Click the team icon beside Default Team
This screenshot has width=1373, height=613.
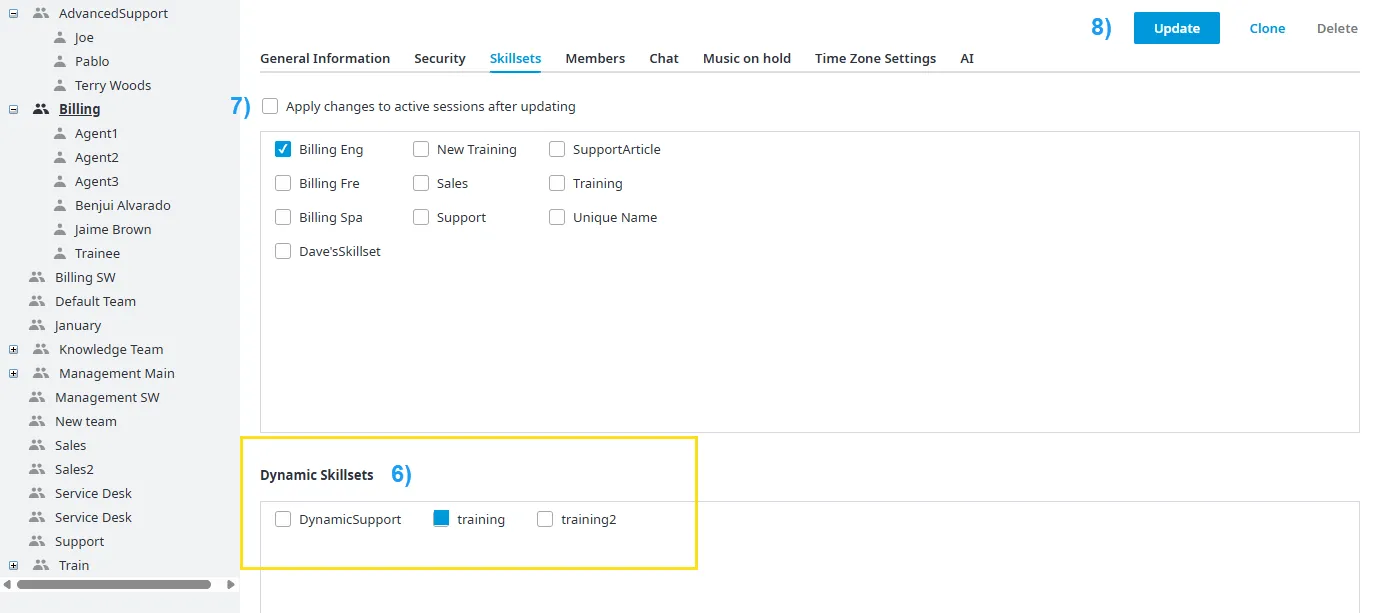point(37,301)
